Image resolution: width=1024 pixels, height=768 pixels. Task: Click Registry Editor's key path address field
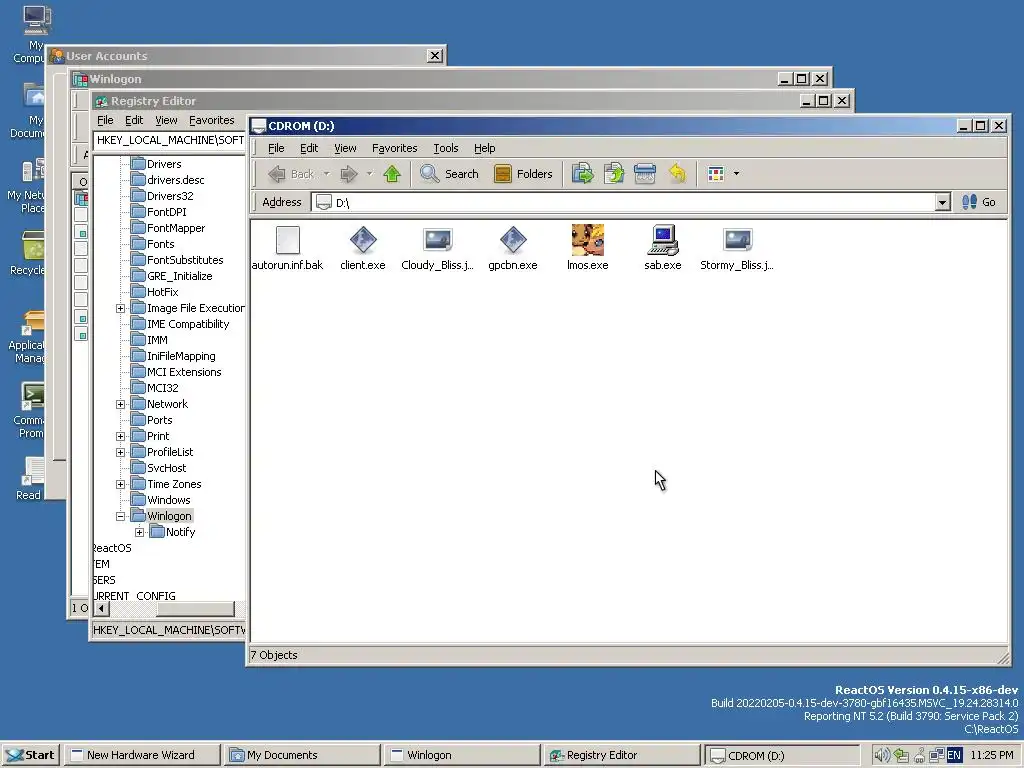click(170, 140)
